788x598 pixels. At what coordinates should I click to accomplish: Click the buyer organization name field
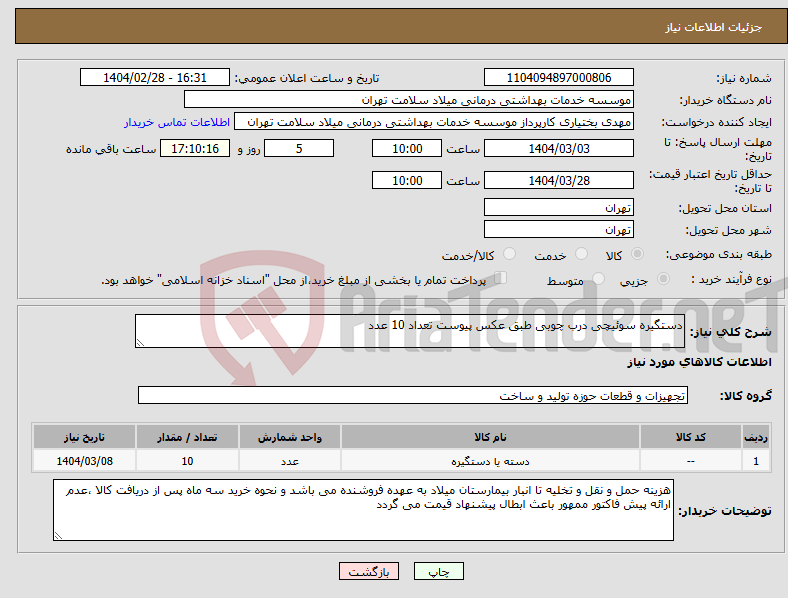pyautogui.click(x=409, y=99)
